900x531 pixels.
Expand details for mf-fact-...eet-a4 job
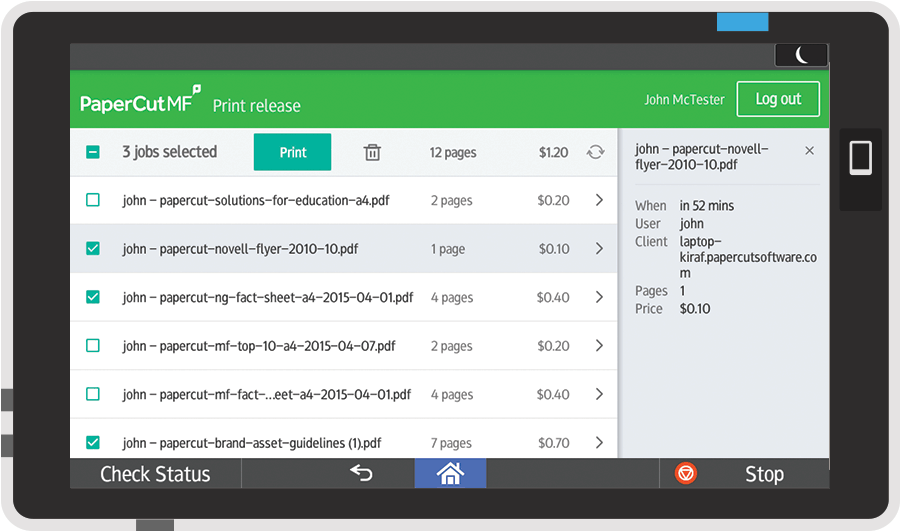pos(599,394)
